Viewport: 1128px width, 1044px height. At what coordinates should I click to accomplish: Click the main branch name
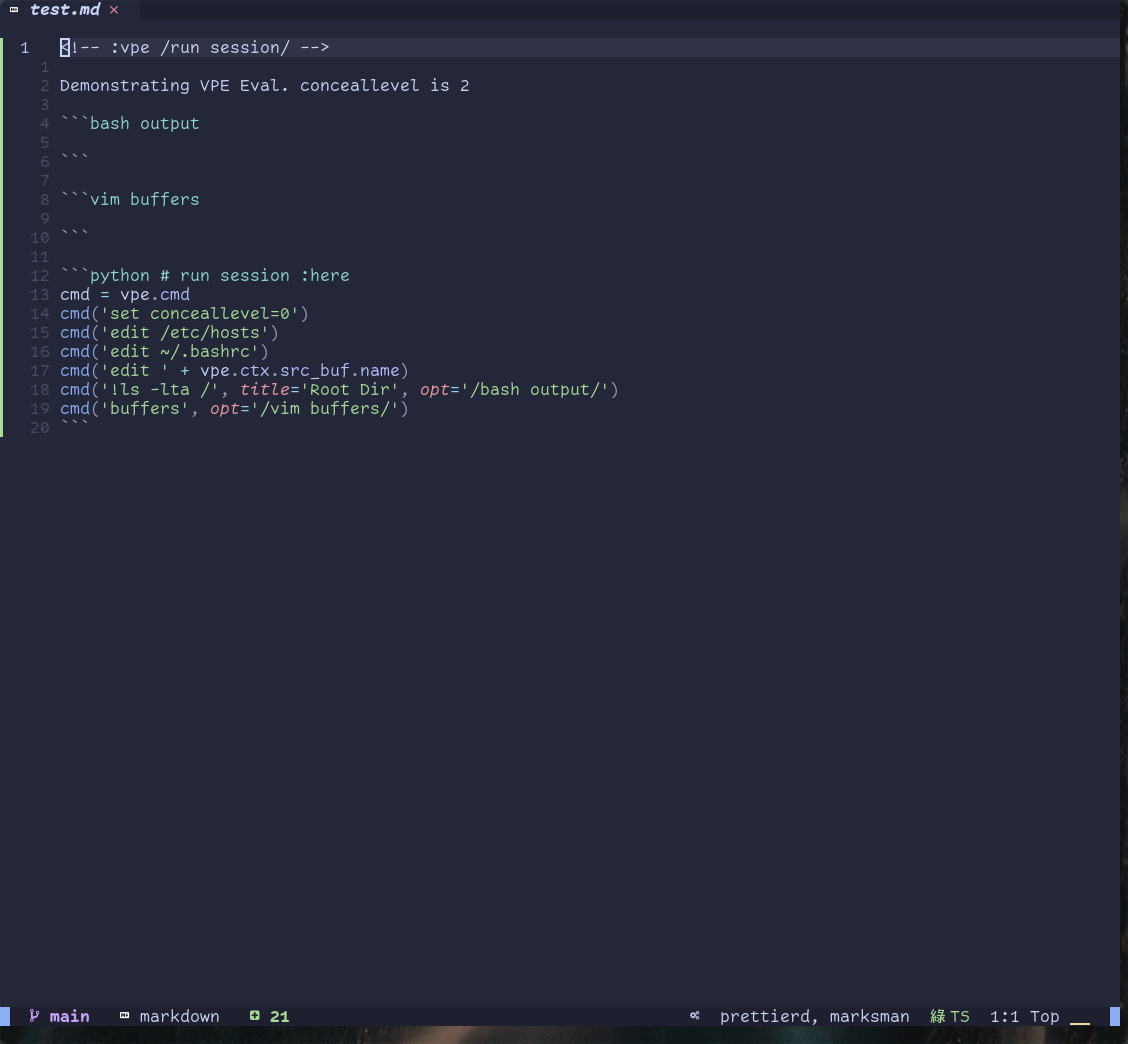click(x=69, y=1016)
